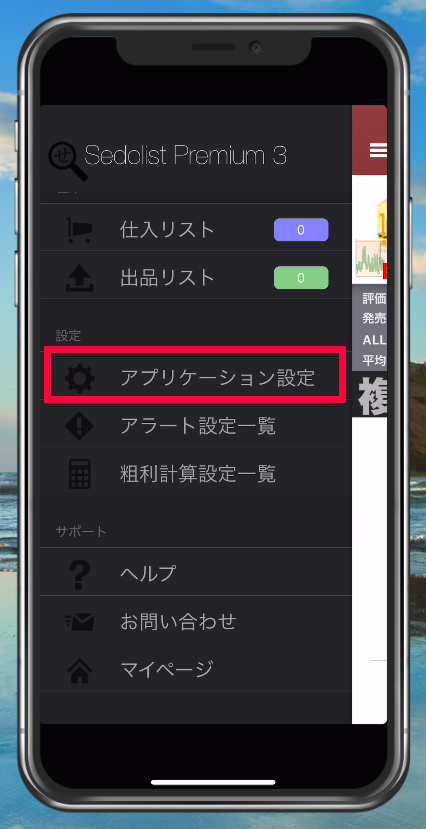
Task: Click the price graph thumbnail behind the drawer
Action: (371, 256)
